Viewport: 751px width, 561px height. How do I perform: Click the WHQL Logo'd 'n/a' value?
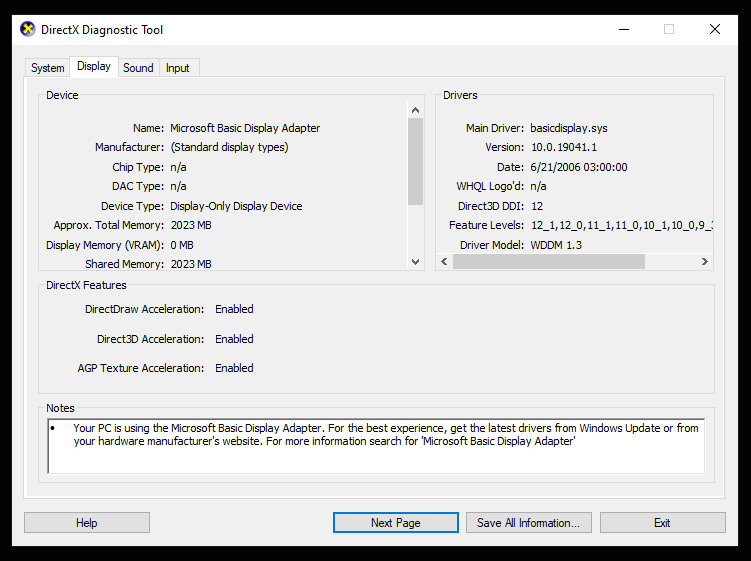(538, 186)
